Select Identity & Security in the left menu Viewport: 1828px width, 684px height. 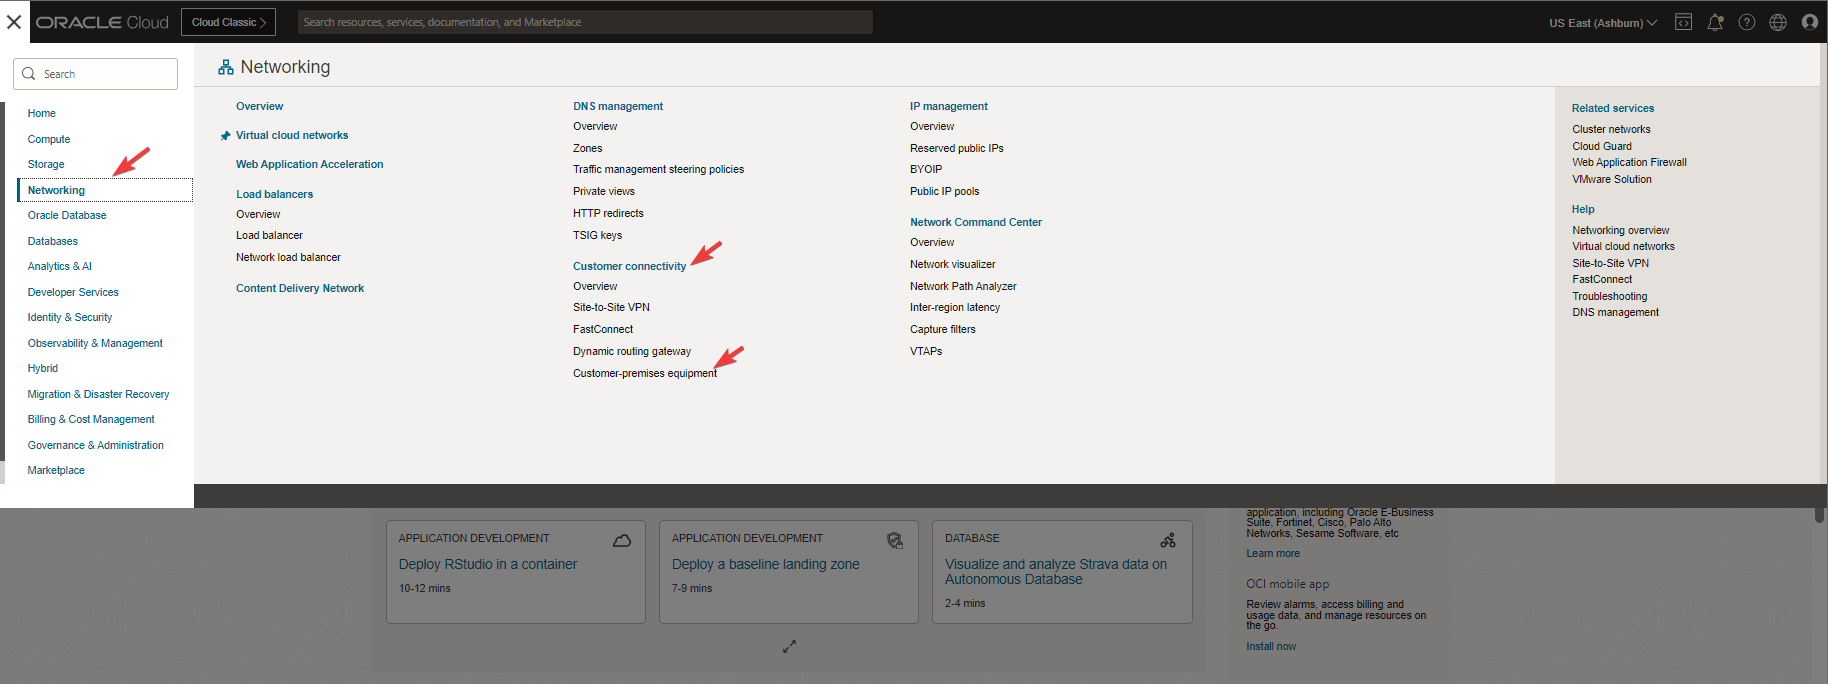70,317
